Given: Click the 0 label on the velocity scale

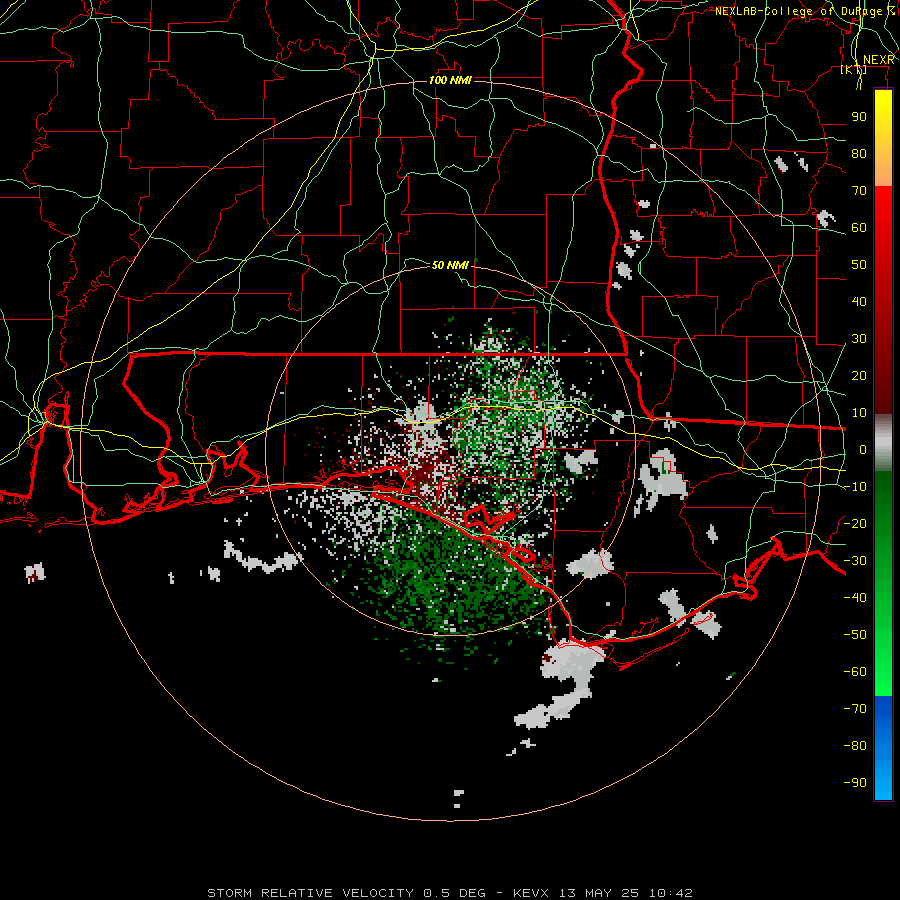Looking at the screenshot, I should coord(863,450).
